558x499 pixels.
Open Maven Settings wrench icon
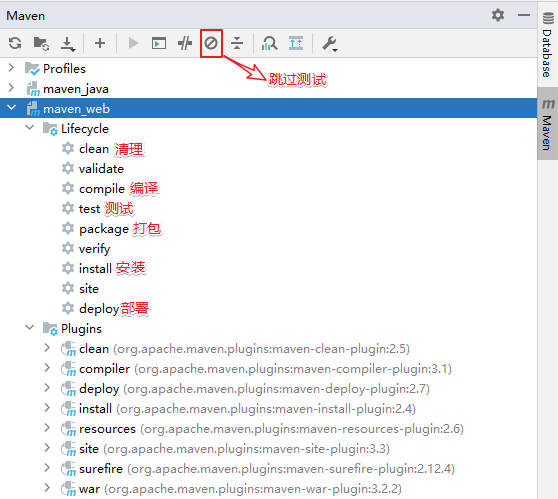click(330, 44)
